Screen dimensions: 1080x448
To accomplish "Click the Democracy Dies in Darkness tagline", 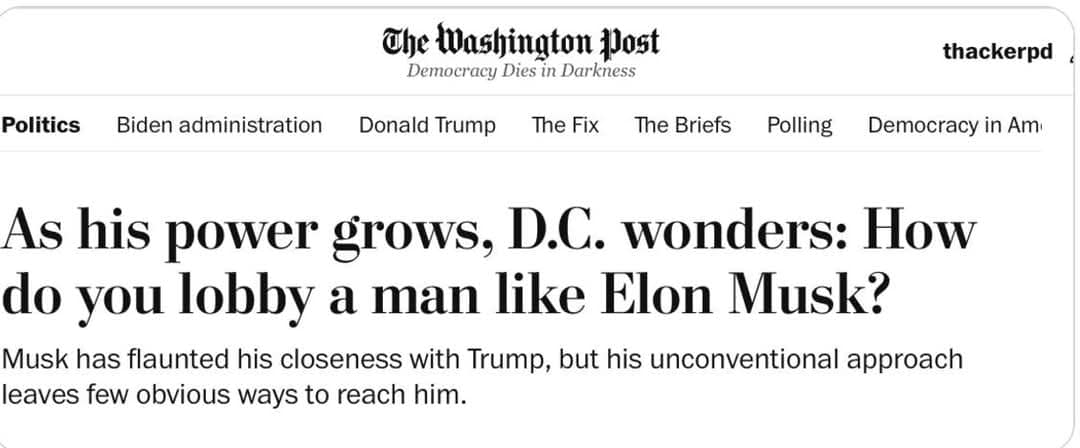I will pos(521,71).
